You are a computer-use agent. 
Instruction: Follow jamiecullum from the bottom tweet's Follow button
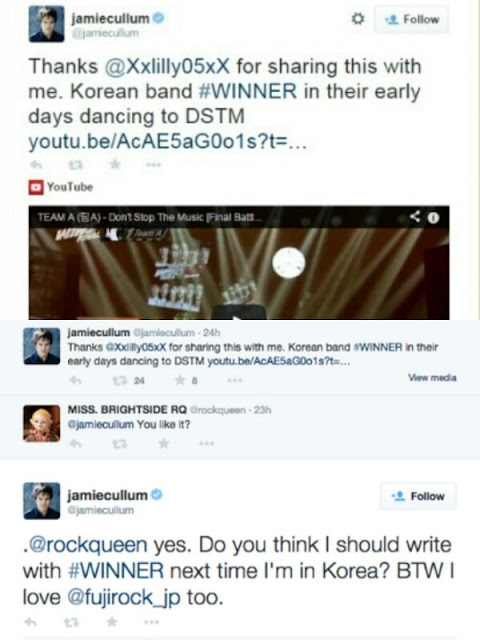pos(418,496)
